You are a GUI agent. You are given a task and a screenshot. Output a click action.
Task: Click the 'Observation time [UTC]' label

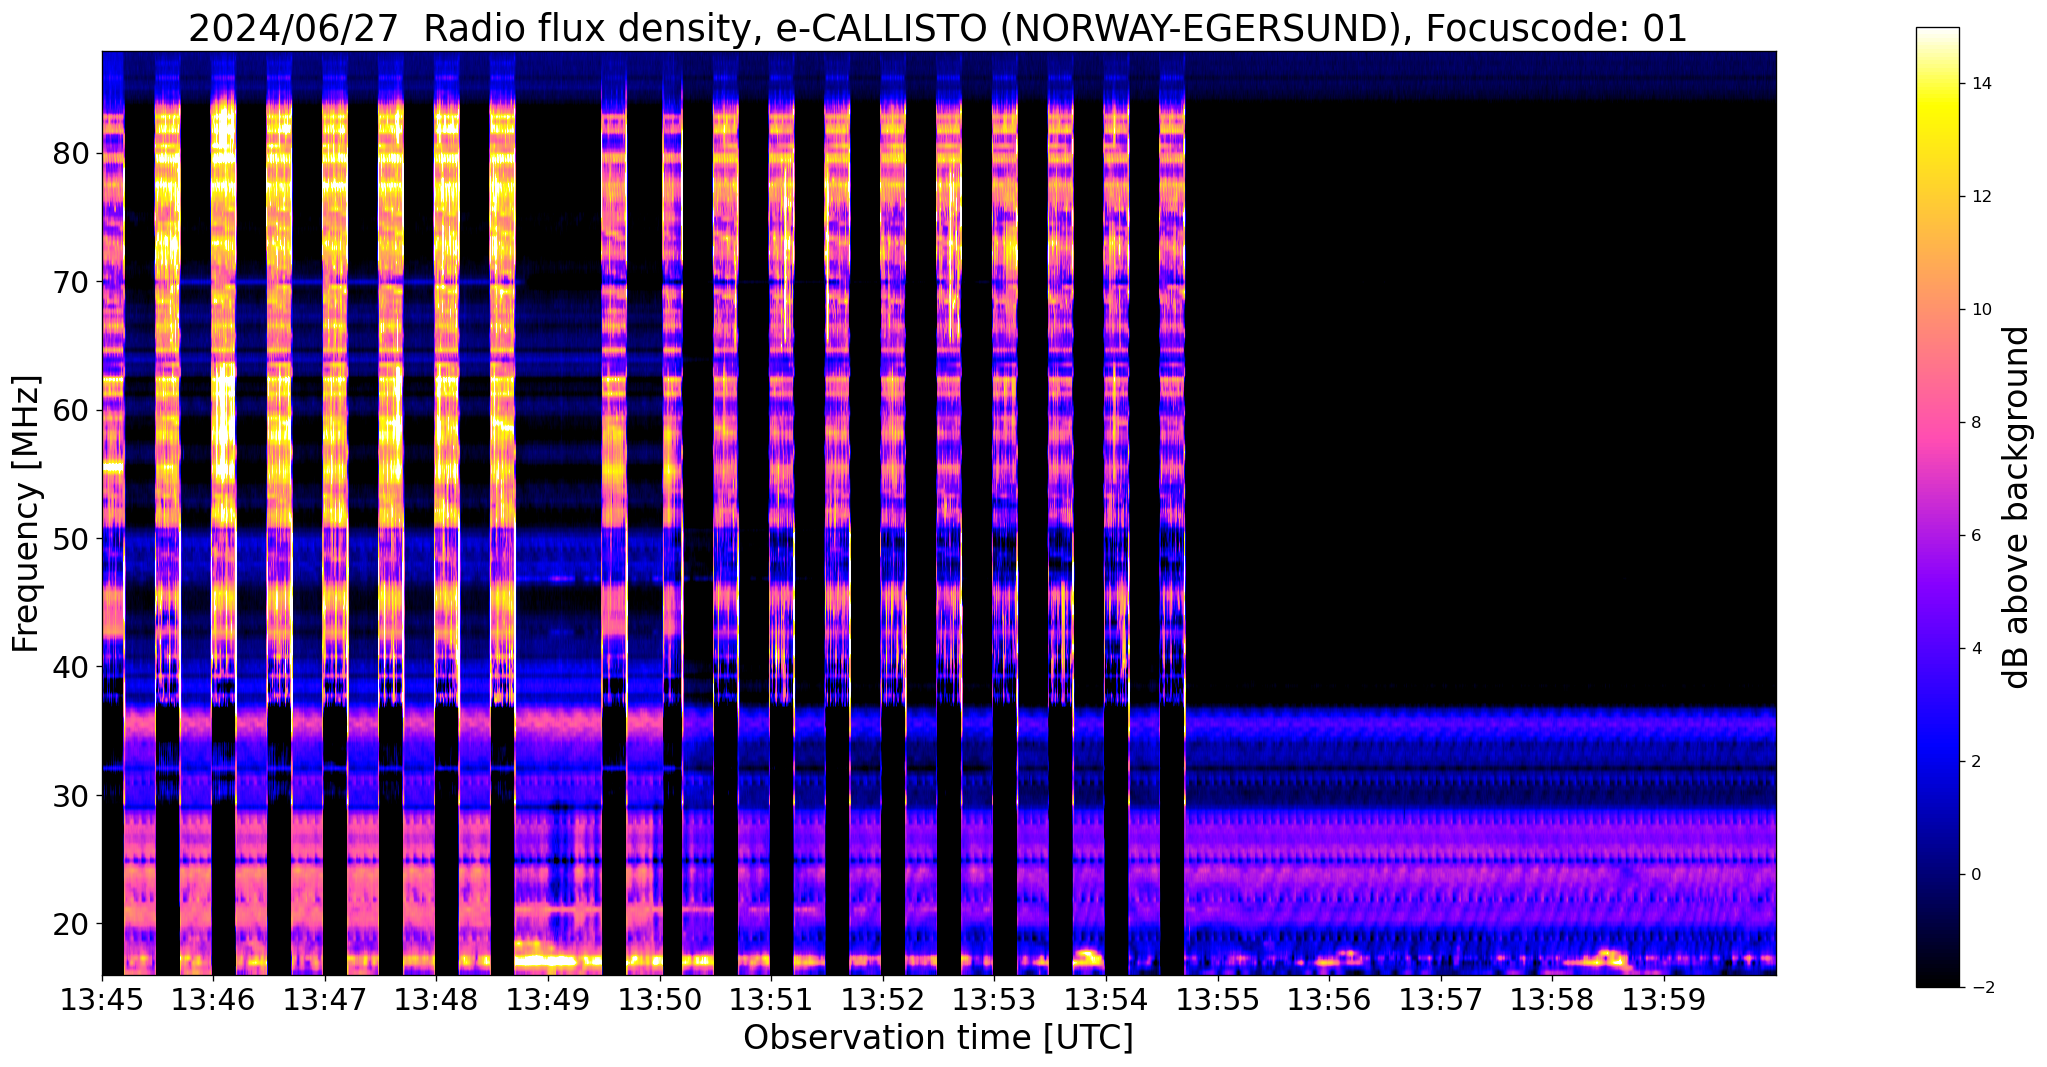click(938, 1037)
